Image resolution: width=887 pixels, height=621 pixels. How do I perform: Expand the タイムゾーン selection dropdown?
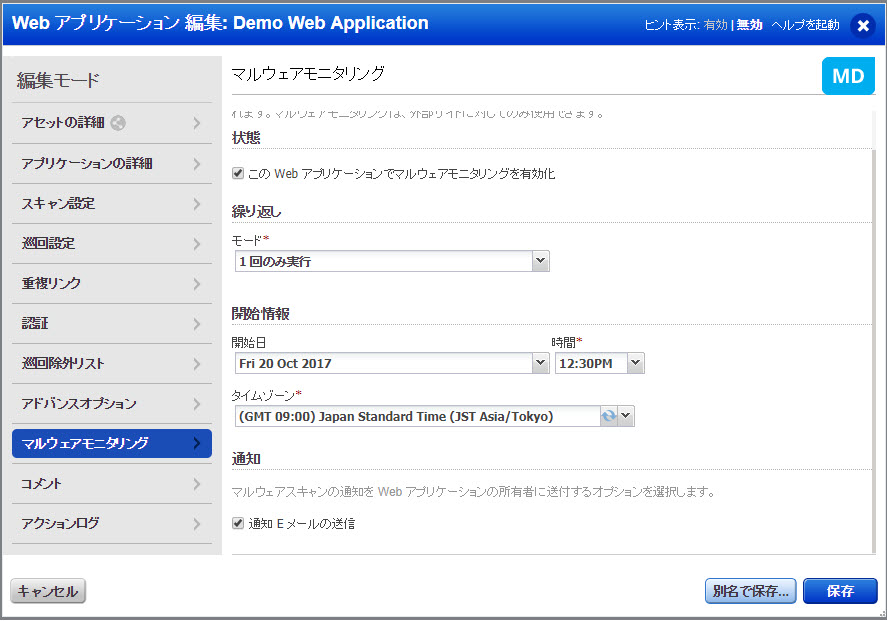point(624,414)
